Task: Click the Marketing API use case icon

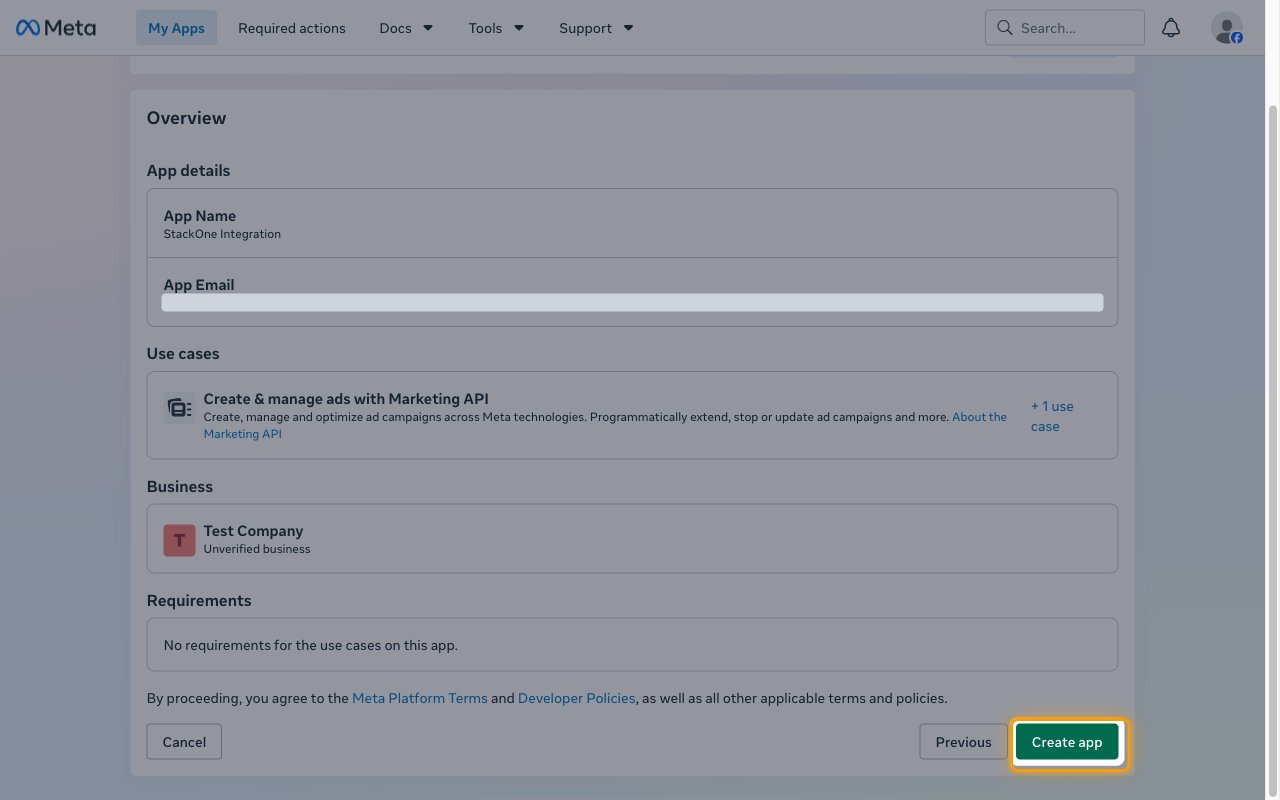Action: tap(179, 407)
